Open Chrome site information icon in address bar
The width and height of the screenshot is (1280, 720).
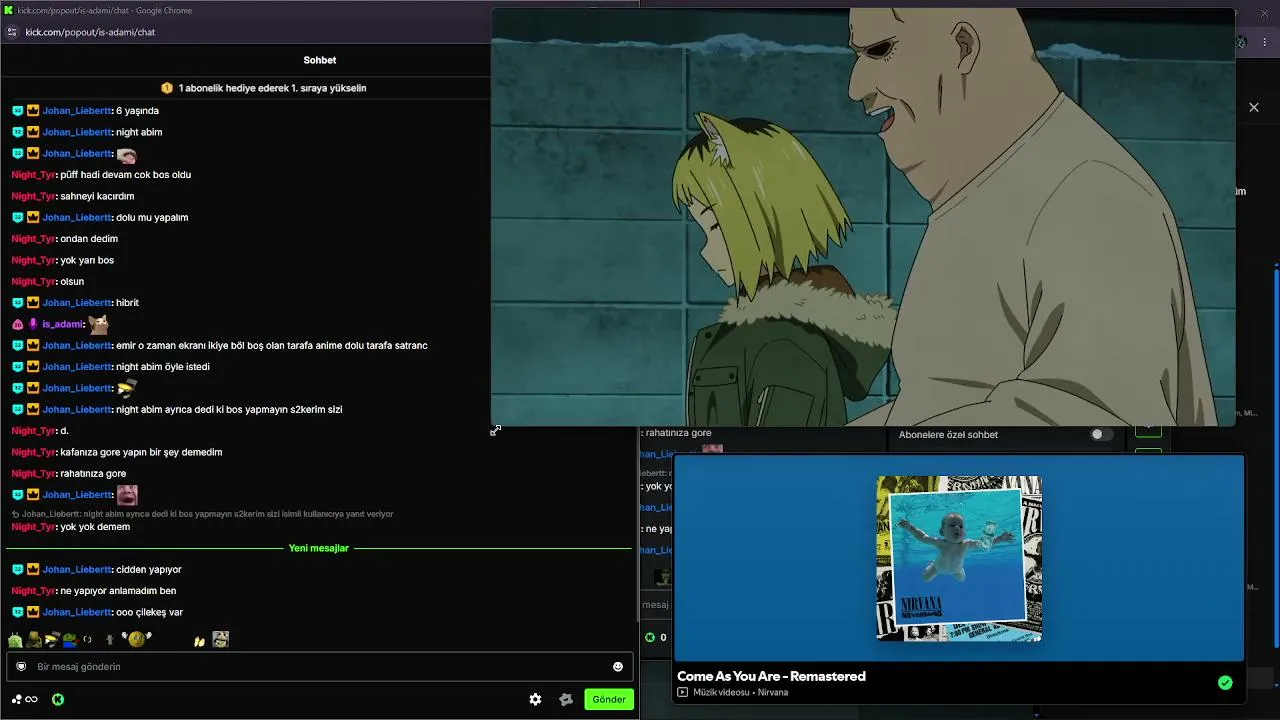pos(12,32)
